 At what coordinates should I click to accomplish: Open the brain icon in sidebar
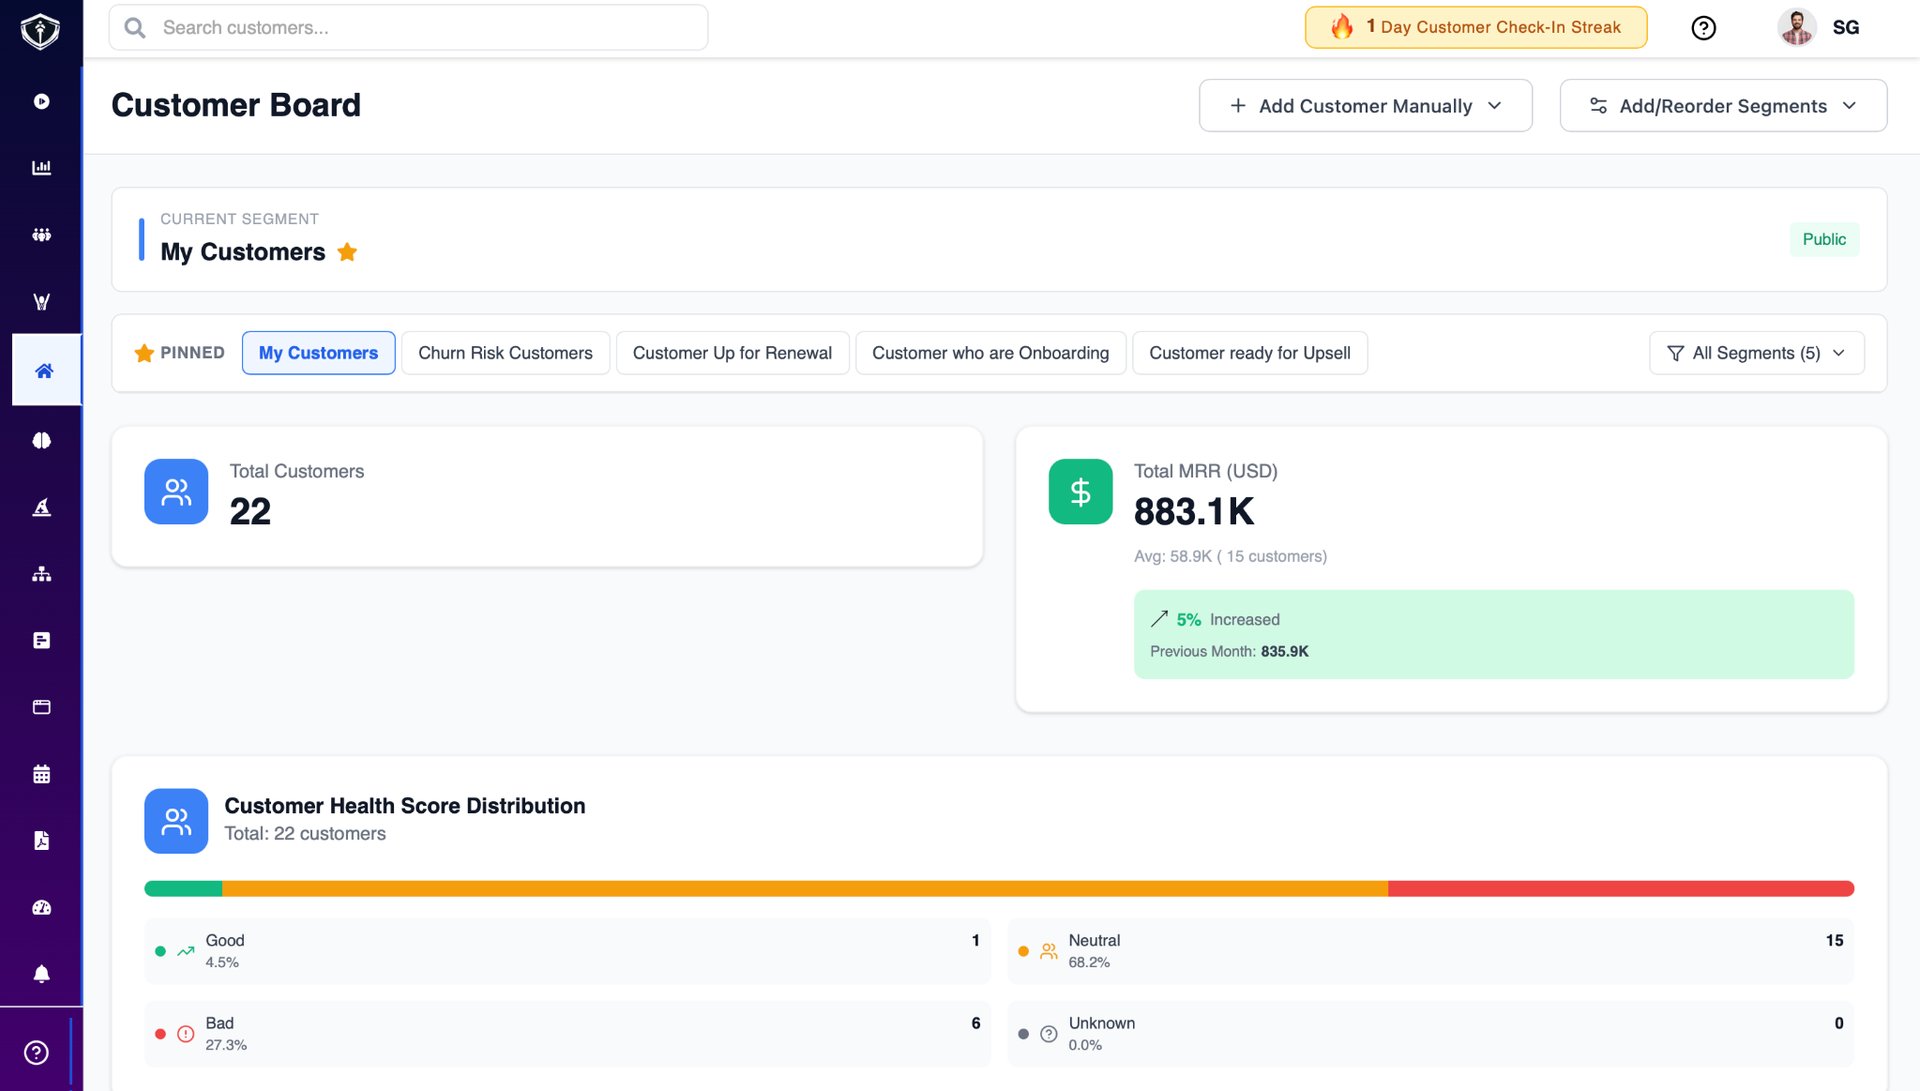point(41,440)
